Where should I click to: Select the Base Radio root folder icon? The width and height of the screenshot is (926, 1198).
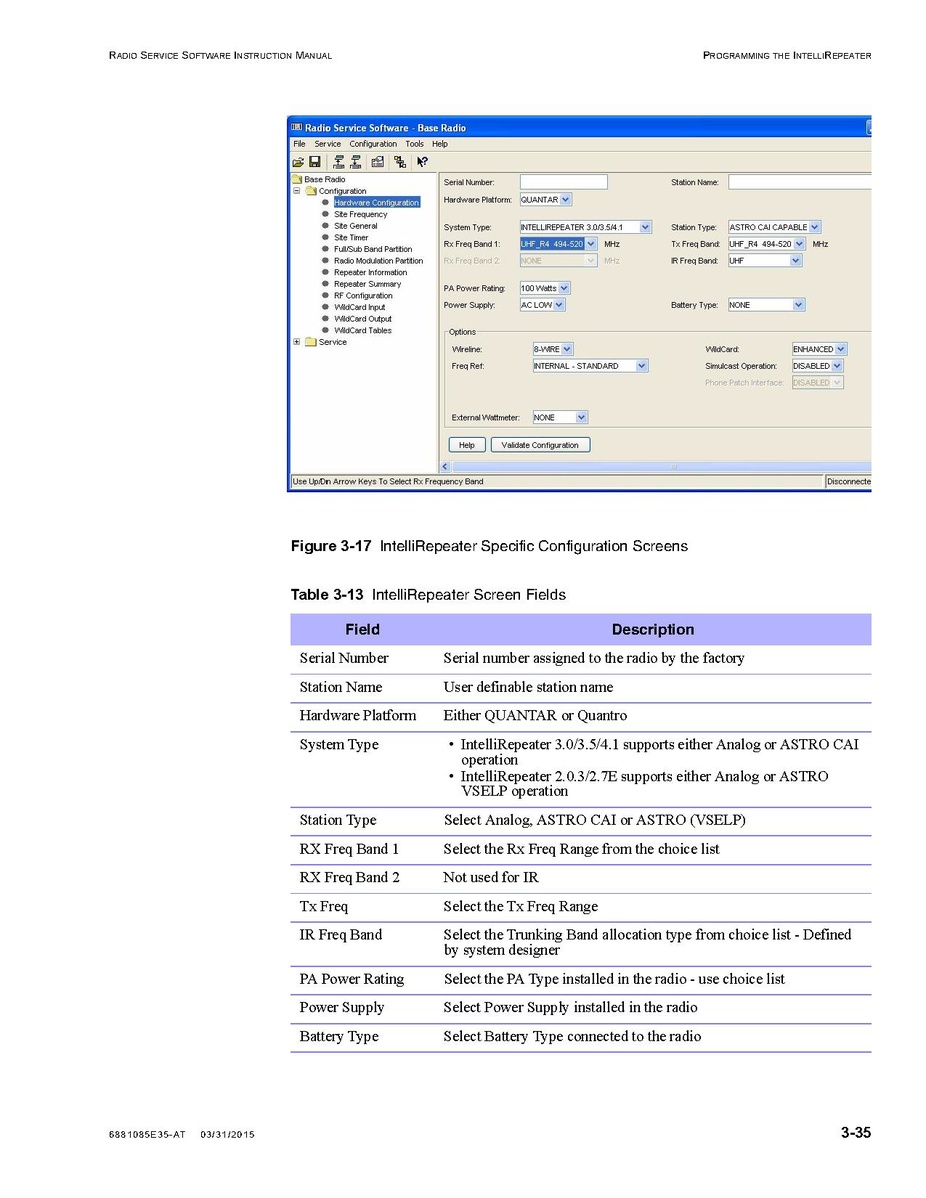click(297, 180)
